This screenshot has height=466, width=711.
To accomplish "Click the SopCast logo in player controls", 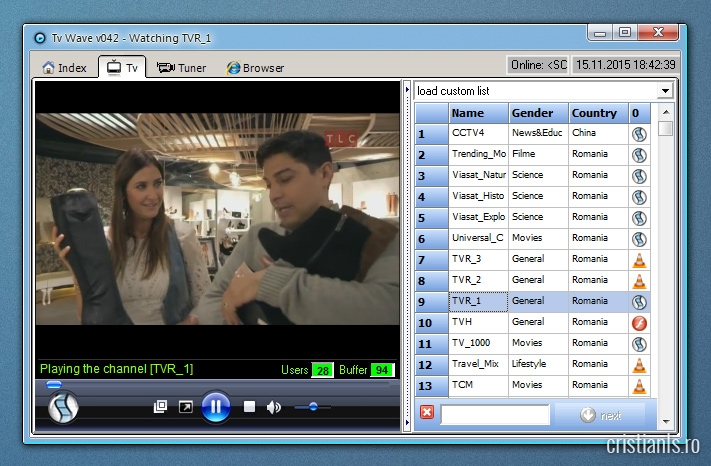I will pyautogui.click(x=63, y=408).
